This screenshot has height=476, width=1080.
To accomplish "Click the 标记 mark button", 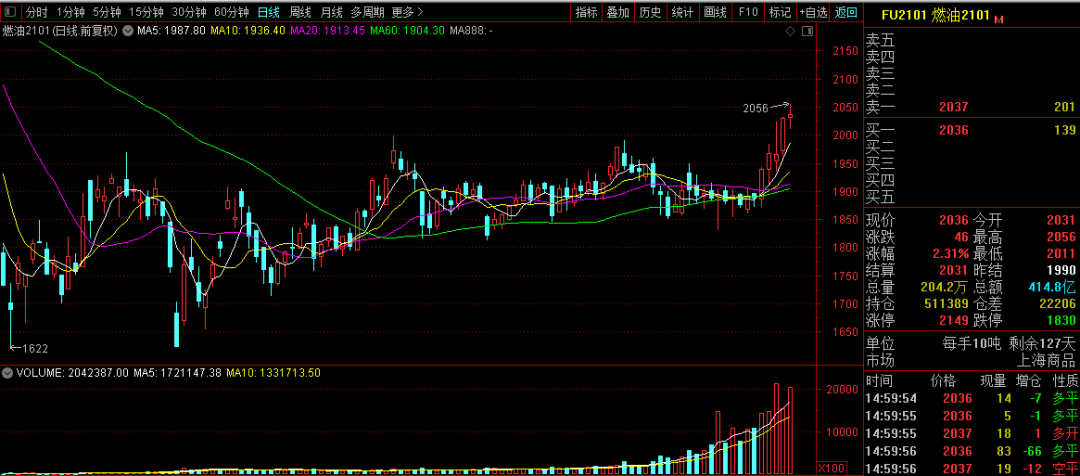I will pos(780,12).
